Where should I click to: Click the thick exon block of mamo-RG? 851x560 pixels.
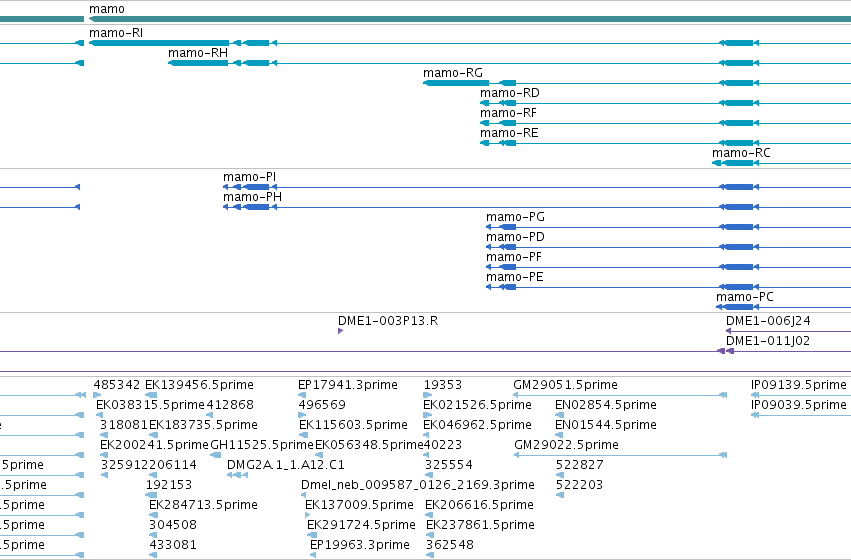456,83
